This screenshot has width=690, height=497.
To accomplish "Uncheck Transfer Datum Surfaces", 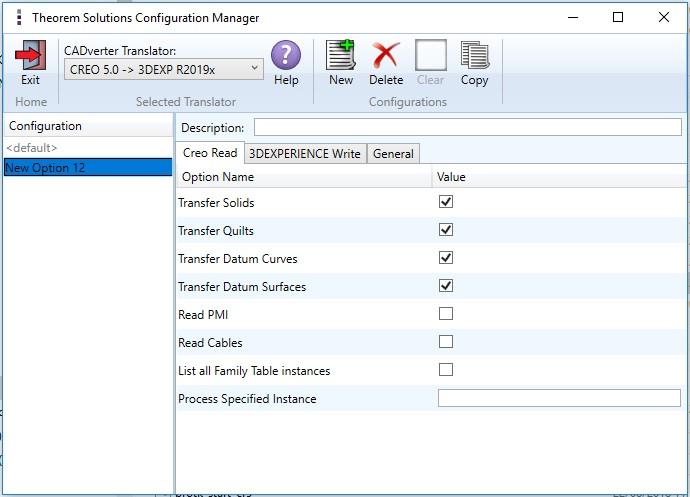I will pos(446,286).
